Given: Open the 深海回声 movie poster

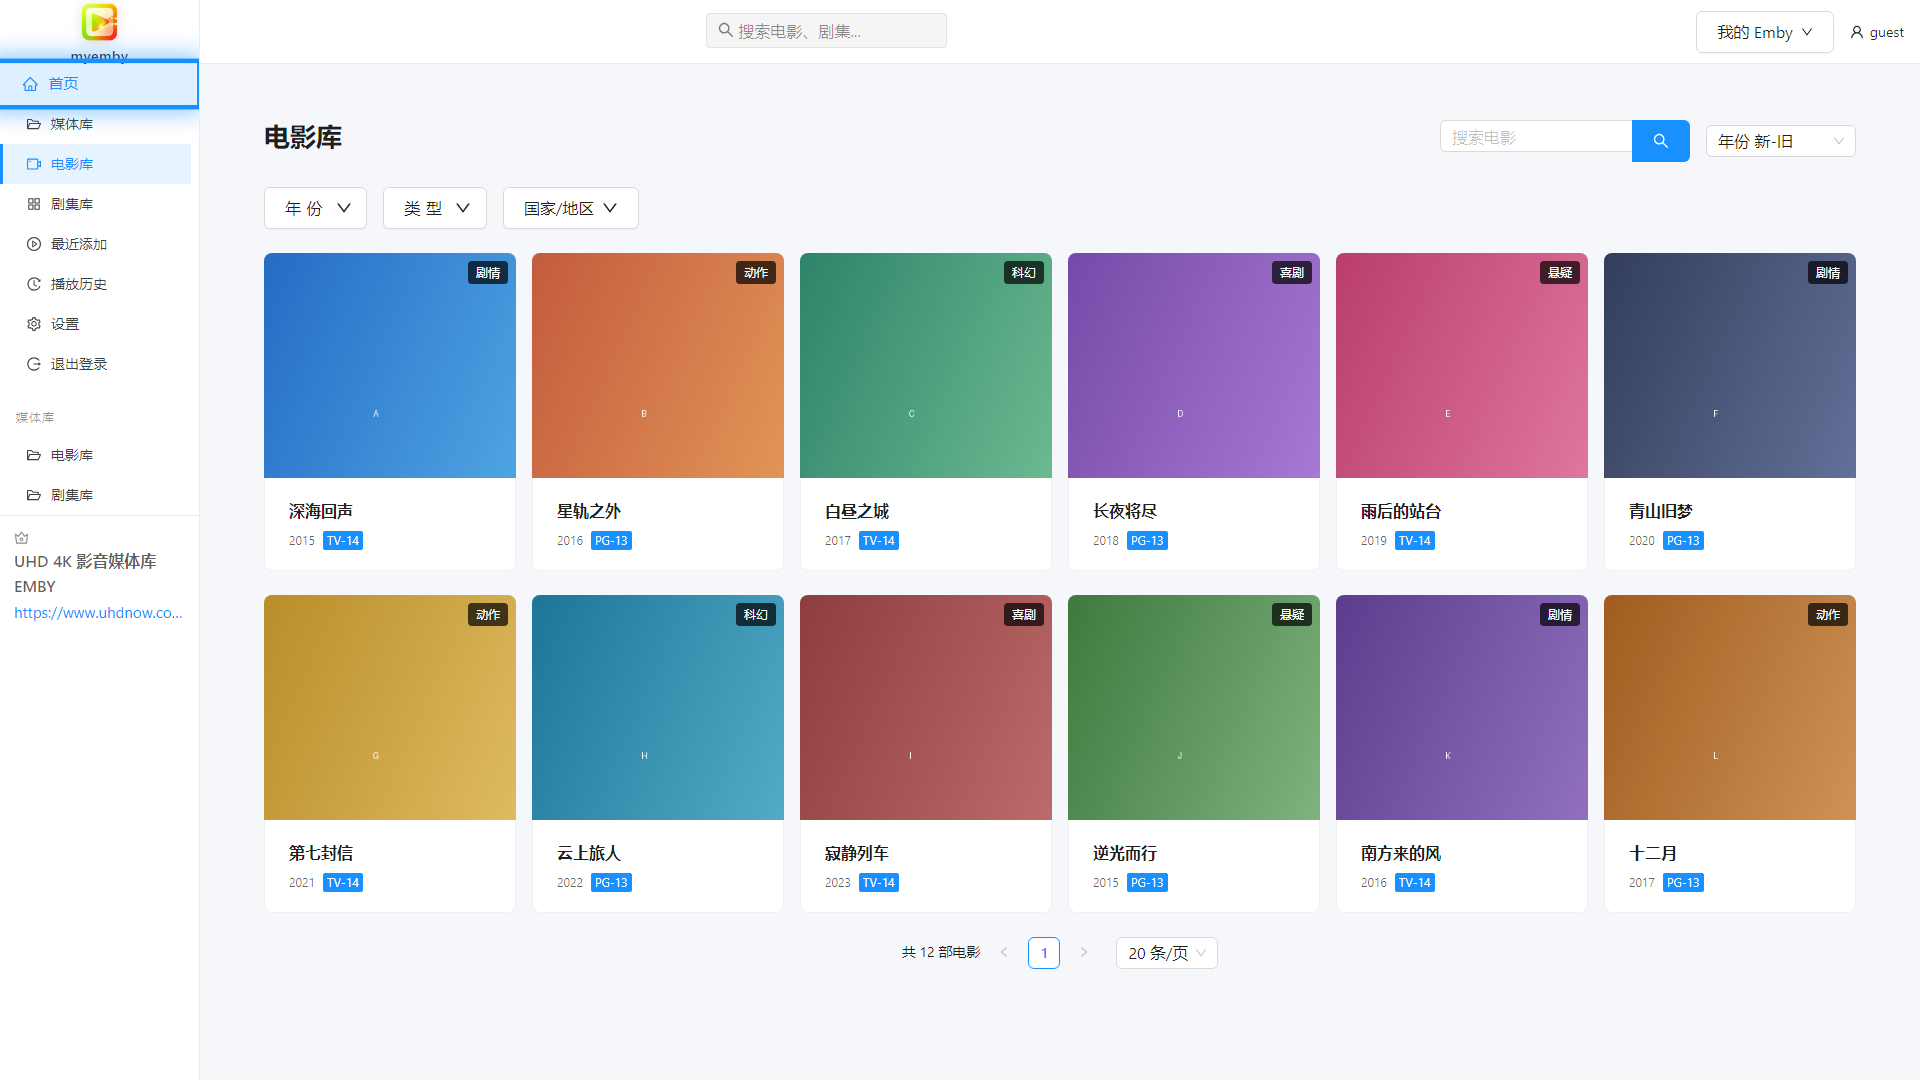Looking at the screenshot, I should (390, 365).
